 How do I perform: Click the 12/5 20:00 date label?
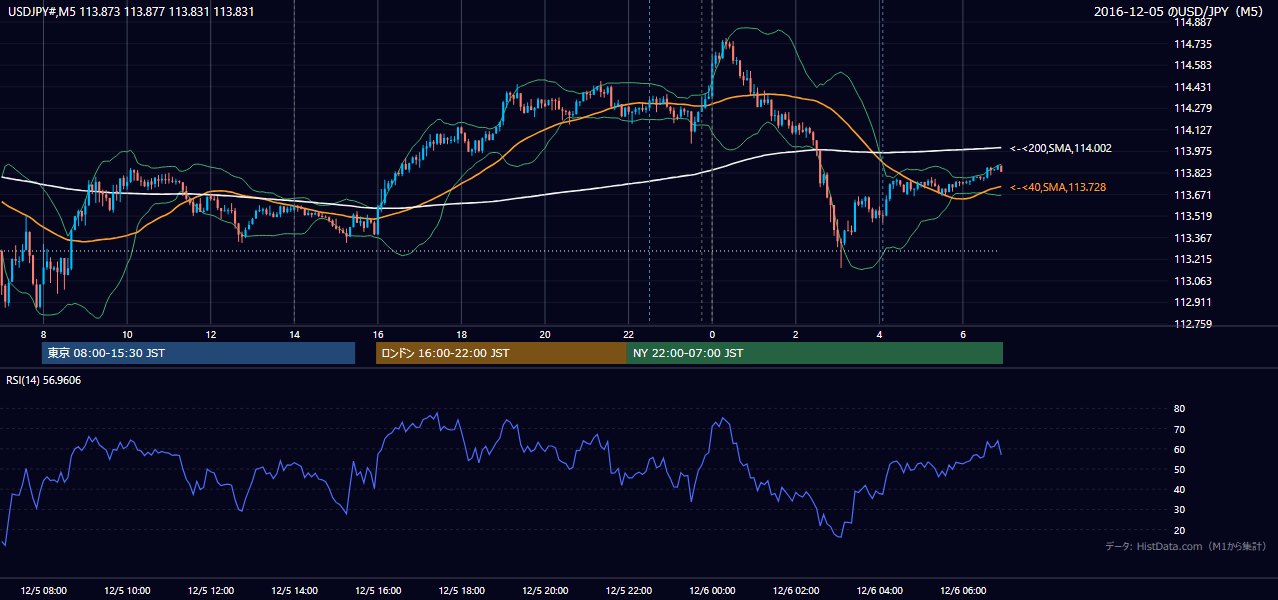coord(545,591)
